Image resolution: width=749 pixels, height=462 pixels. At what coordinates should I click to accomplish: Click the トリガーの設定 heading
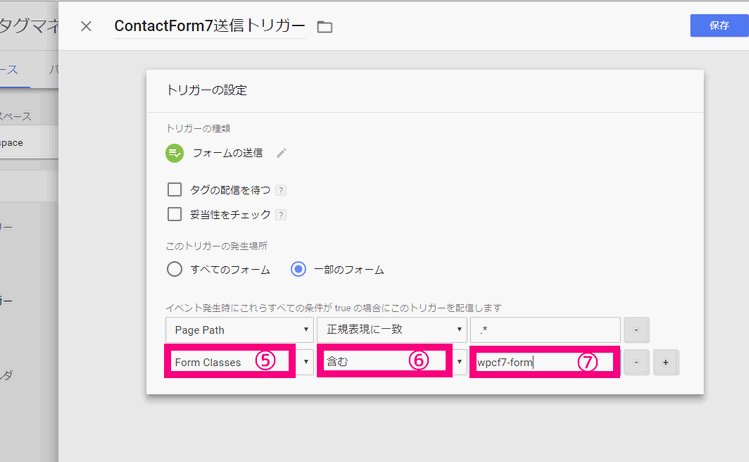(206, 90)
